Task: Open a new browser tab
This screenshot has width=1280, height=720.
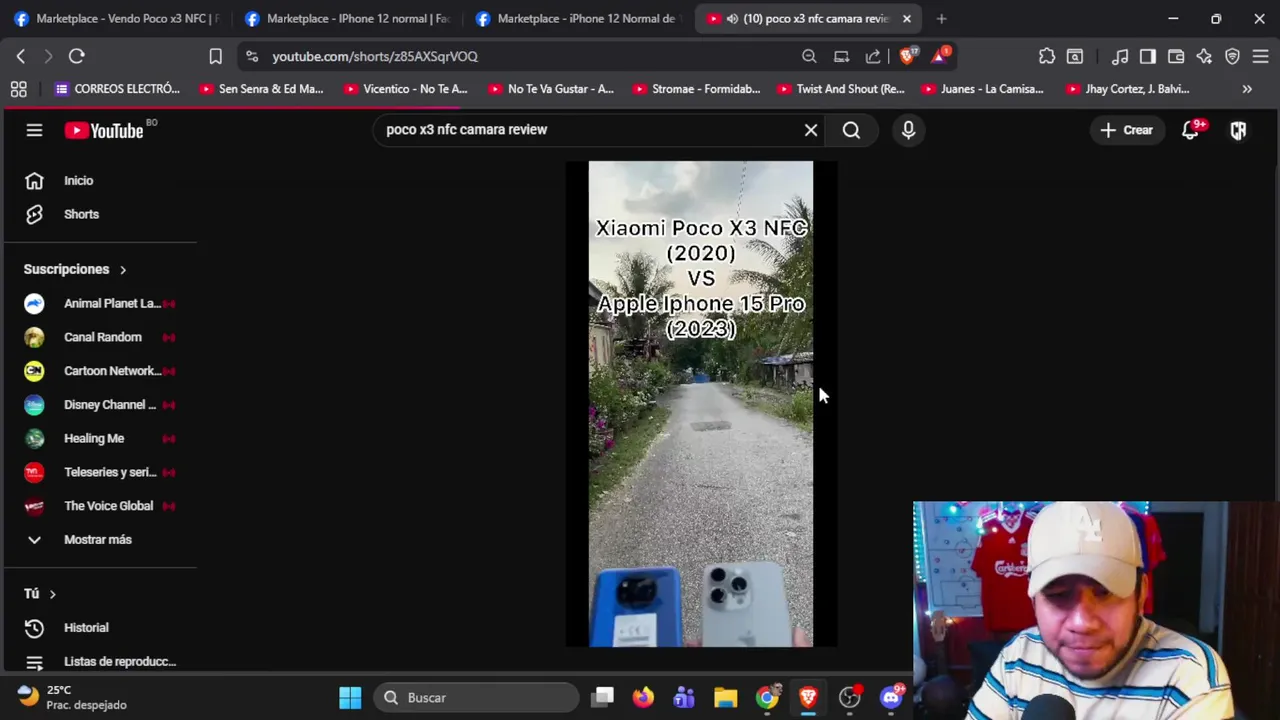Action: (x=941, y=19)
